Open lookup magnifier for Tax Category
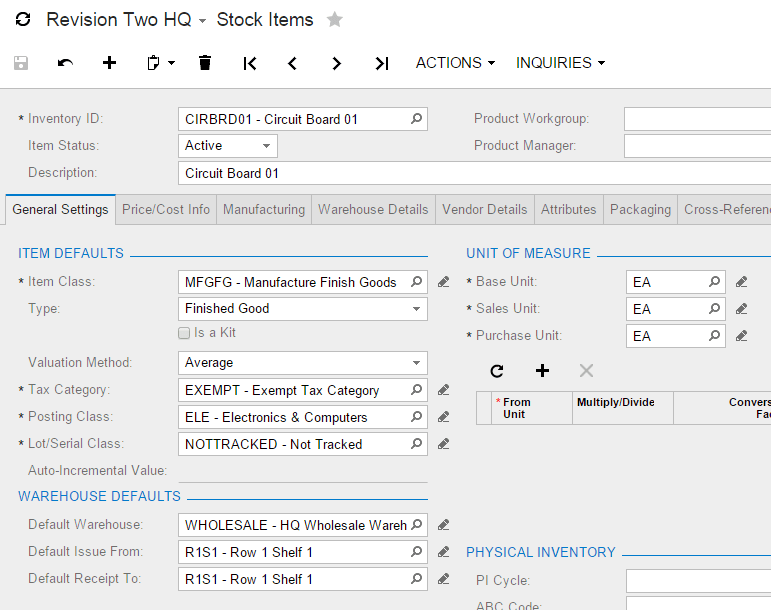Image resolution: width=771 pixels, height=610 pixels. (x=416, y=390)
